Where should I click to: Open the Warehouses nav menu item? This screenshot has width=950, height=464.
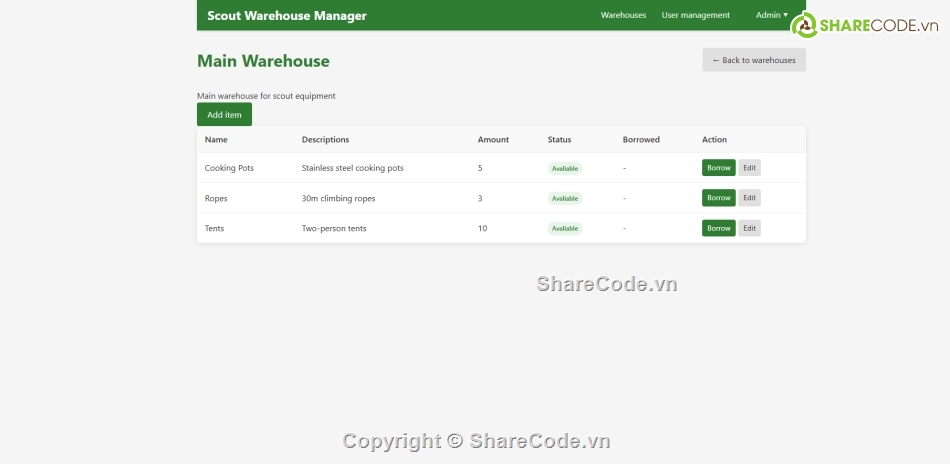623,15
